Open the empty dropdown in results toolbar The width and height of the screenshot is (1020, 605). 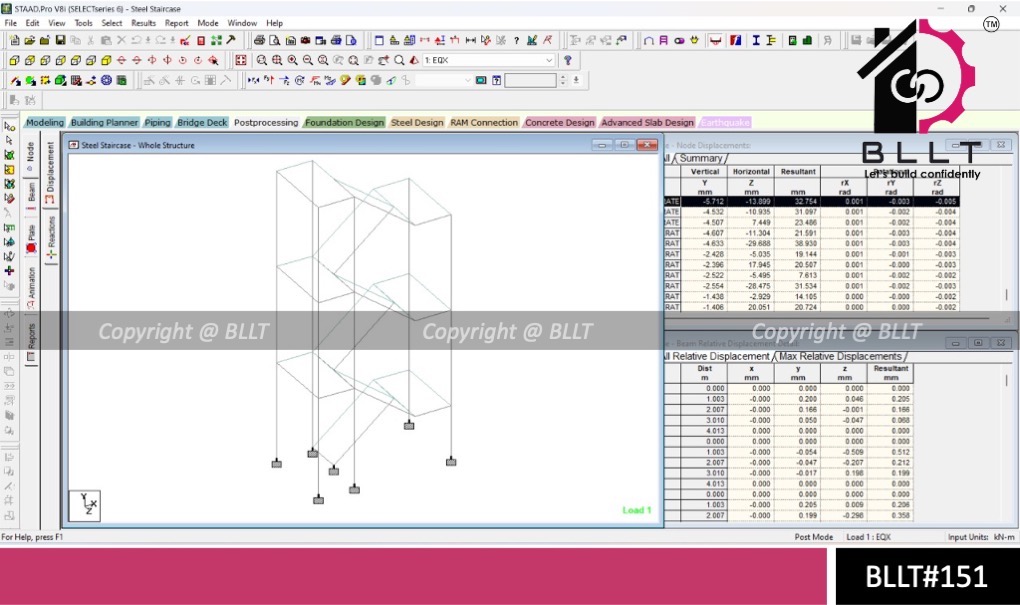[444, 81]
